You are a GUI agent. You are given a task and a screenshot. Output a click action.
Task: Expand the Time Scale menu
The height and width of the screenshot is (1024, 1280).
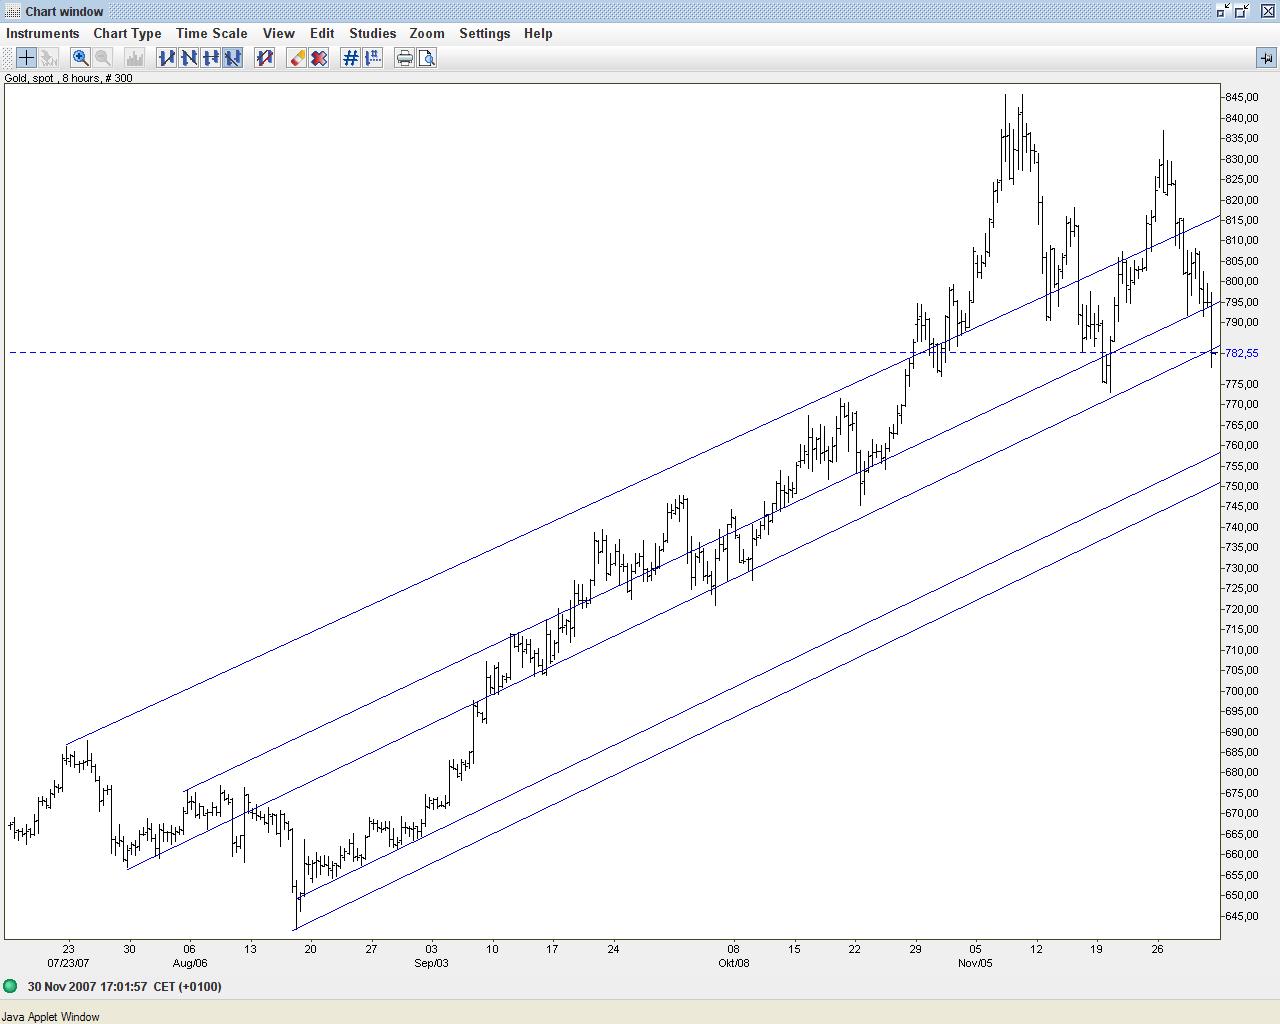point(211,33)
